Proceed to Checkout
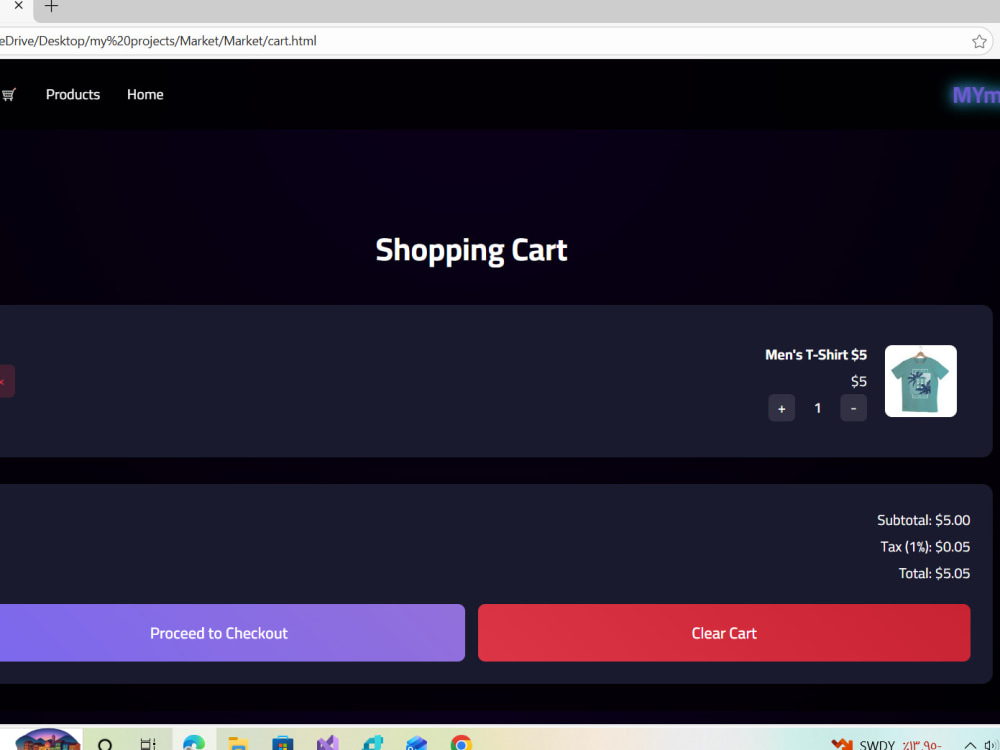This screenshot has height=750, width=1000. [232, 633]
